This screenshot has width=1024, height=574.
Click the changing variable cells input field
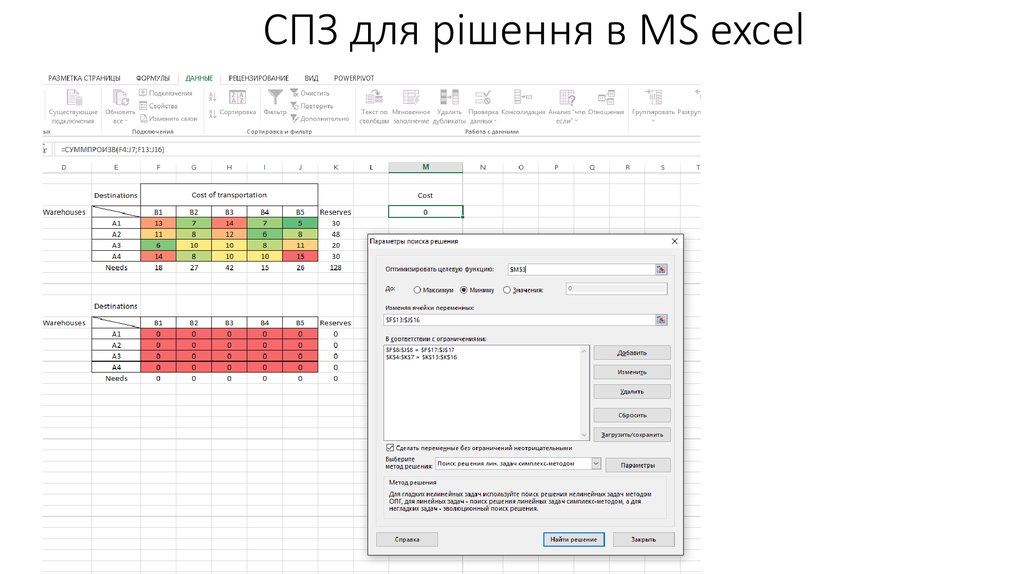(519, 320)
